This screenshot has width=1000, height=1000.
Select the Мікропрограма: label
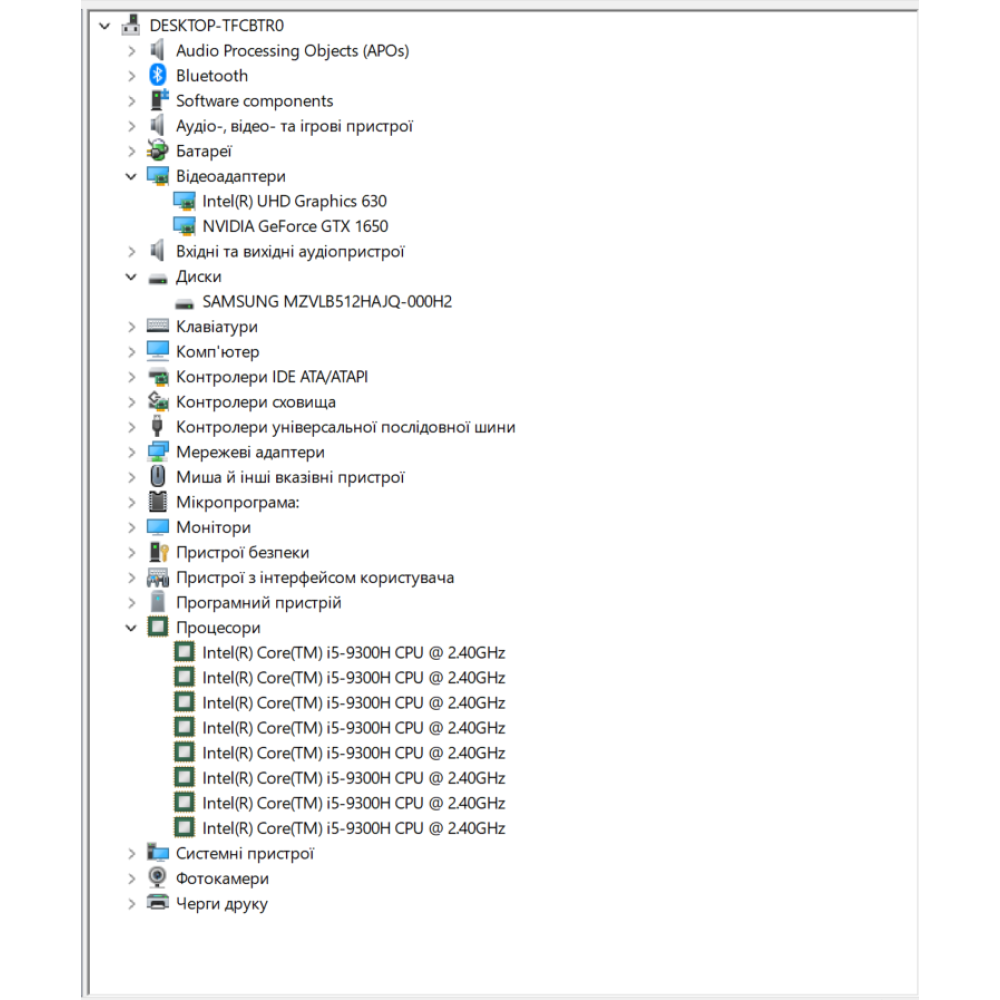[x=237, y=503]
